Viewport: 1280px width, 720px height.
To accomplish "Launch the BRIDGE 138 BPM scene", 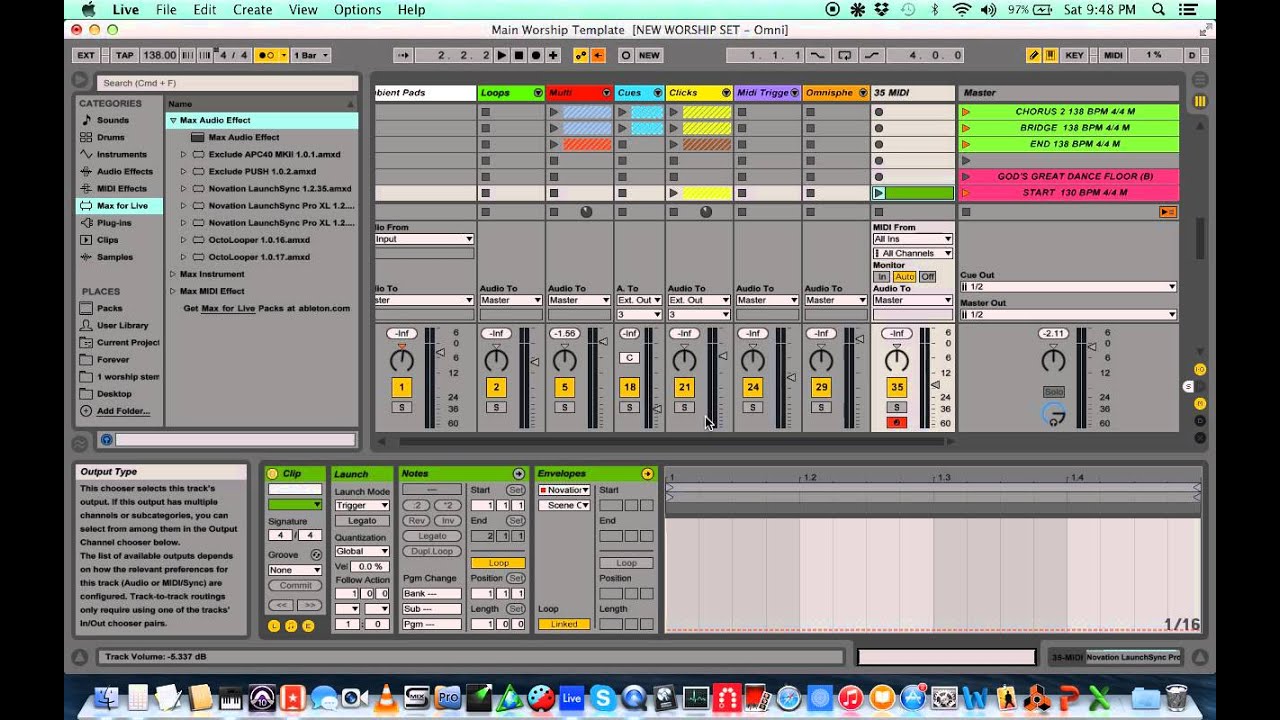I will 966,128.
